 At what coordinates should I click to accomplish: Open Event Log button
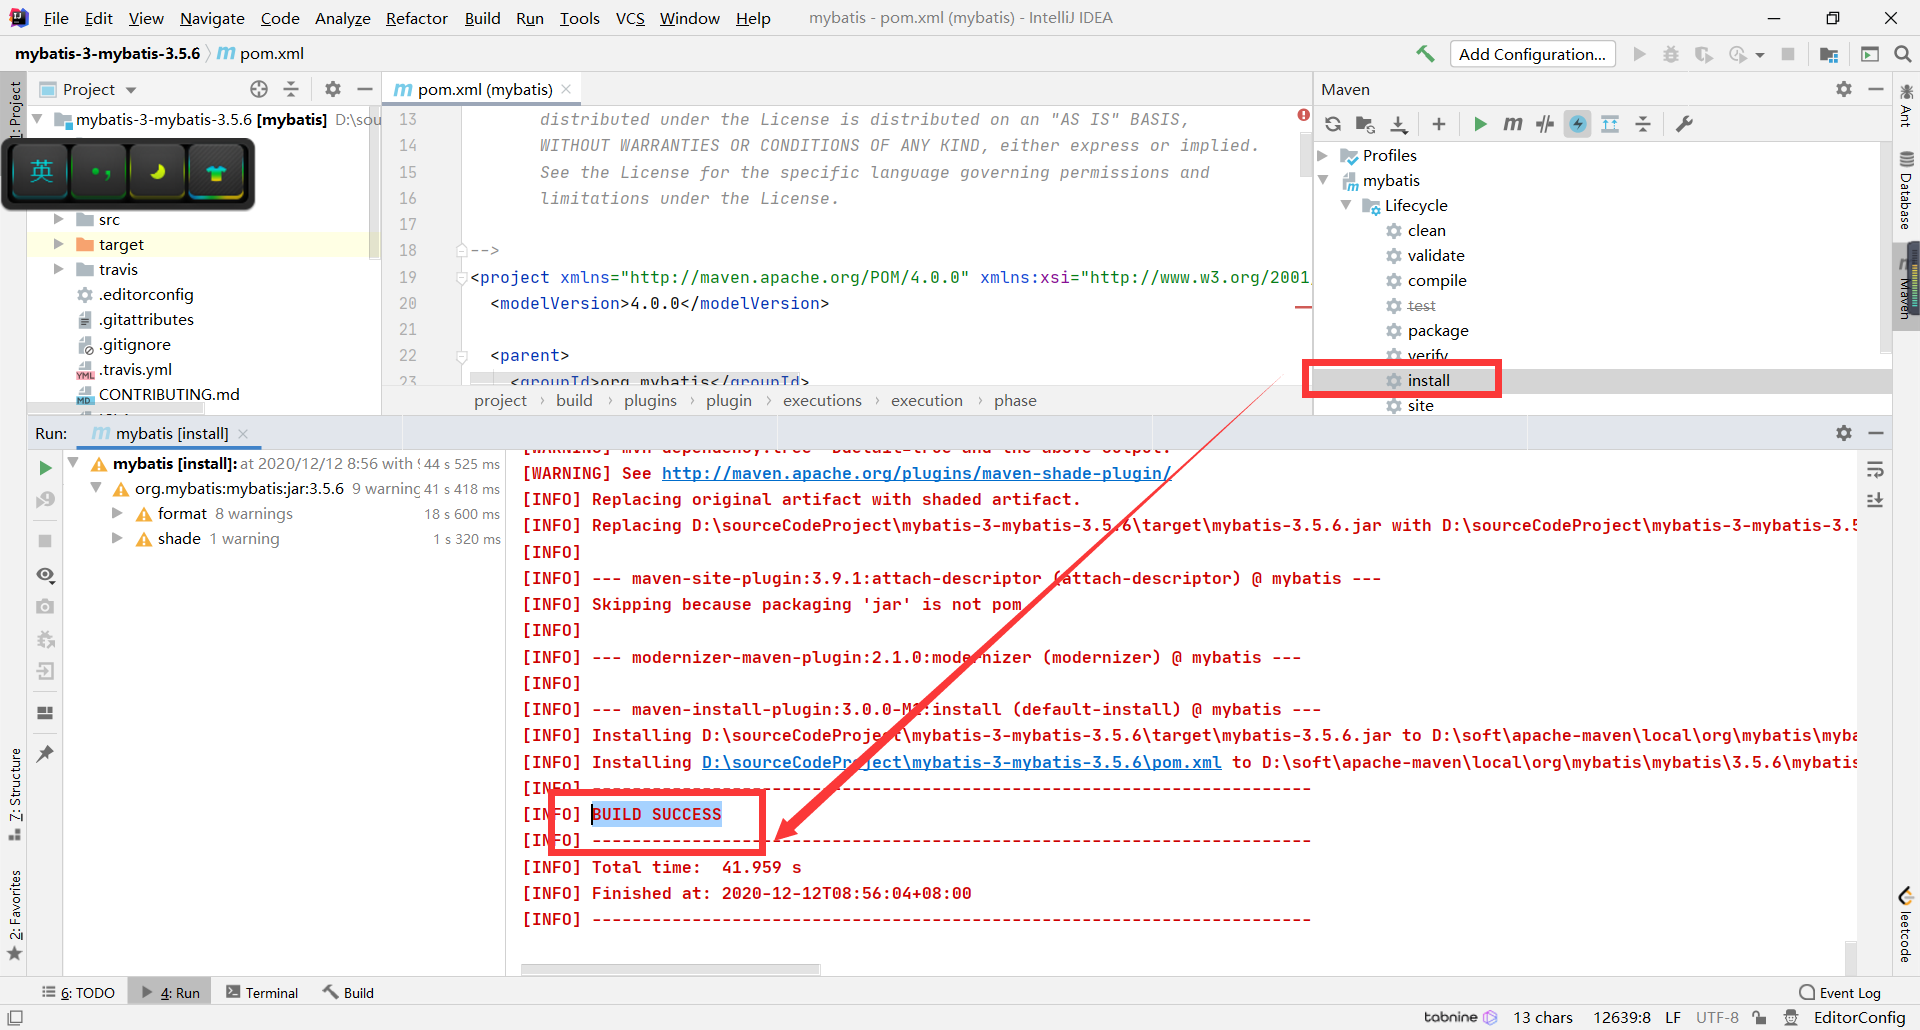pos(1840,992)
